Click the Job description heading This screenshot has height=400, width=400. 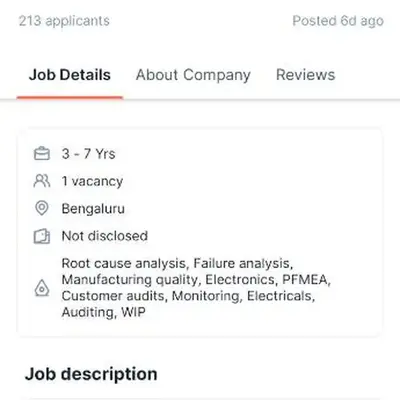(91, 374)
